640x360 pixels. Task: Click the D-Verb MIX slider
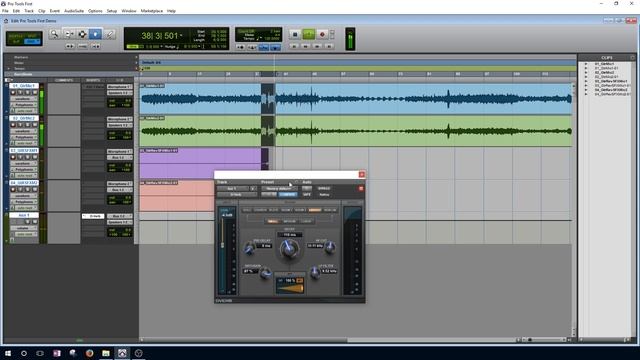click(289, 289)
